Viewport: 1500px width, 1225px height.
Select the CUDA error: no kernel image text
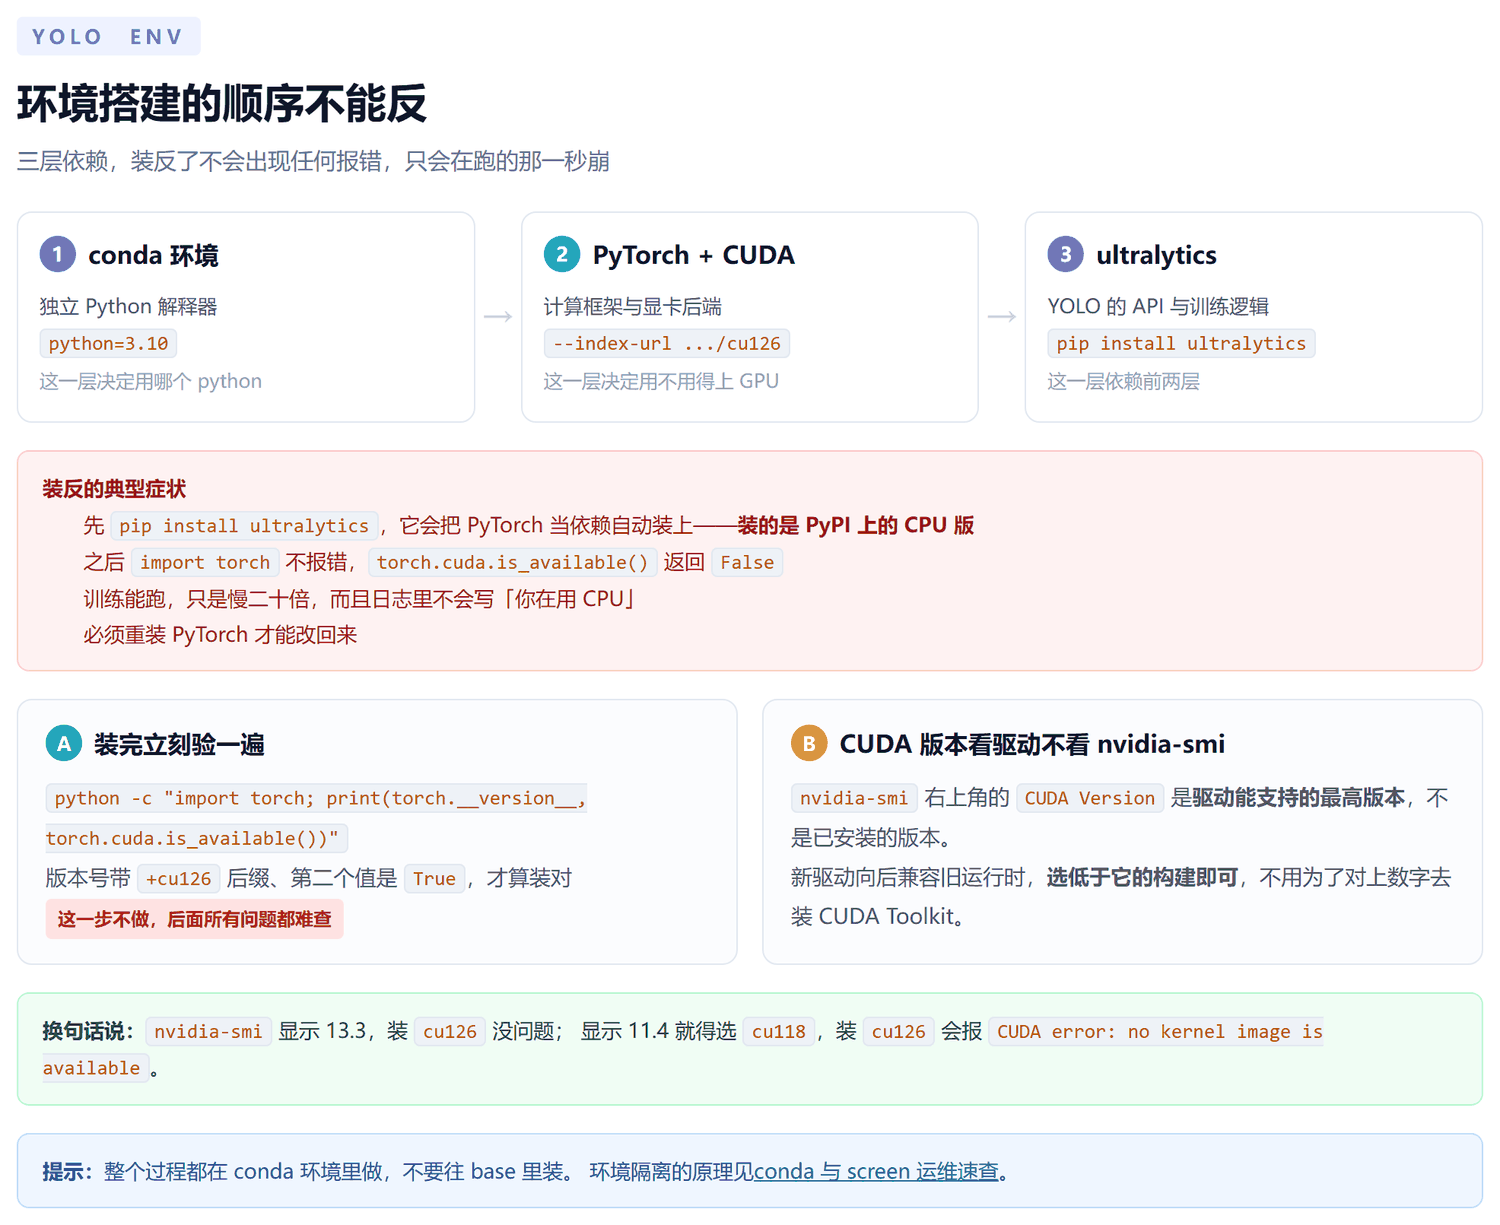pyautogui.click(x=683, y=1050)
